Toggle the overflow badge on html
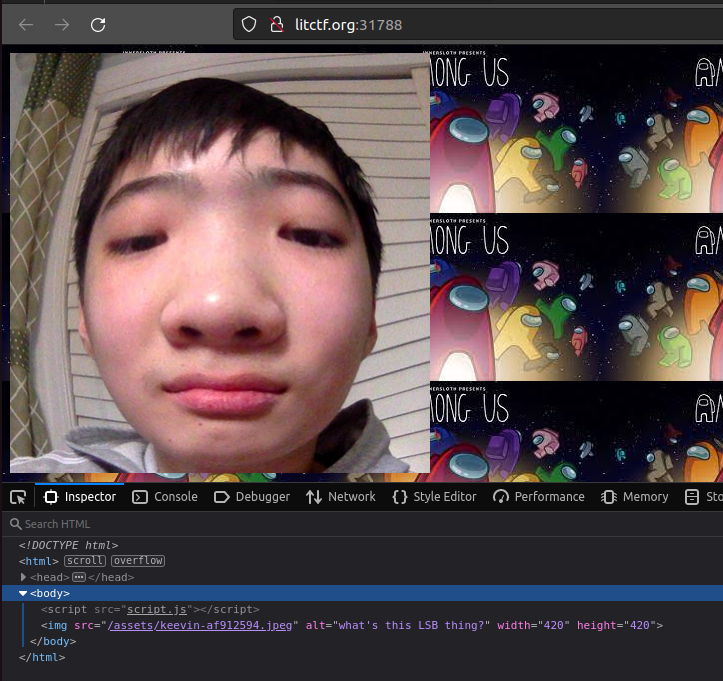Viewport: 723px width, 681px height. click(x=138, y=561)
